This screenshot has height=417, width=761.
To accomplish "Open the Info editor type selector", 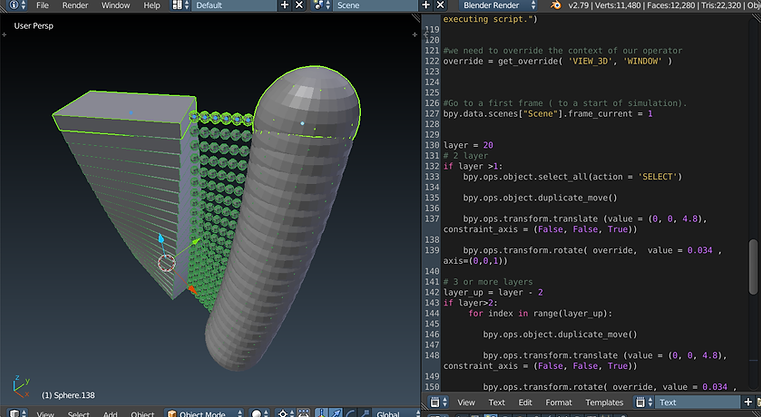I will pos(17,5).
